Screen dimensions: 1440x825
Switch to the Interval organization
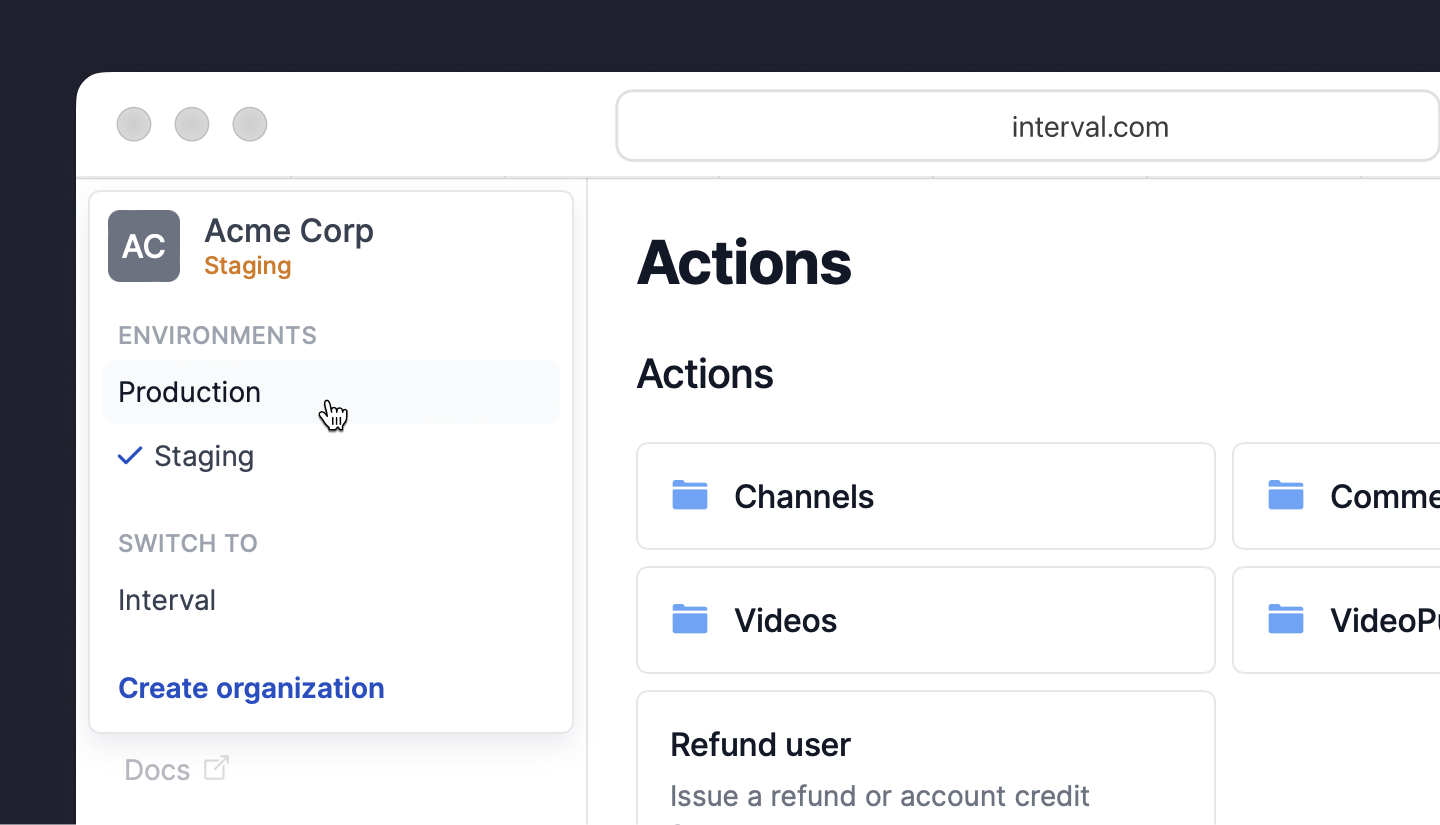click(166, 599)
